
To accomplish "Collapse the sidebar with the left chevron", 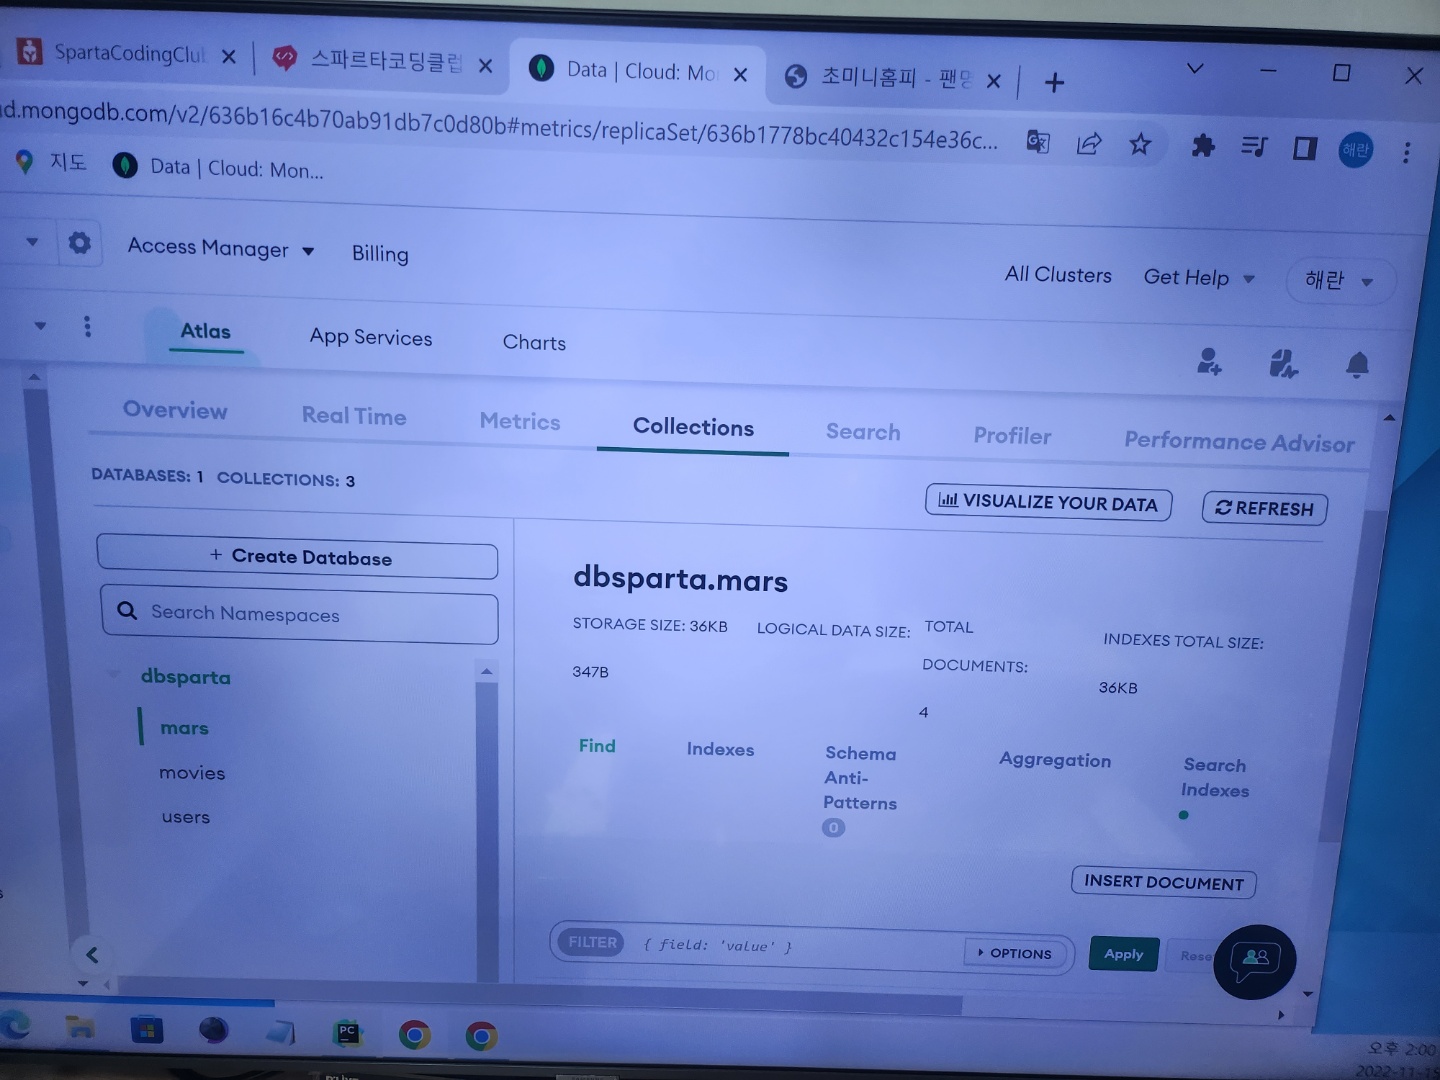I will (x=92, y=954).
